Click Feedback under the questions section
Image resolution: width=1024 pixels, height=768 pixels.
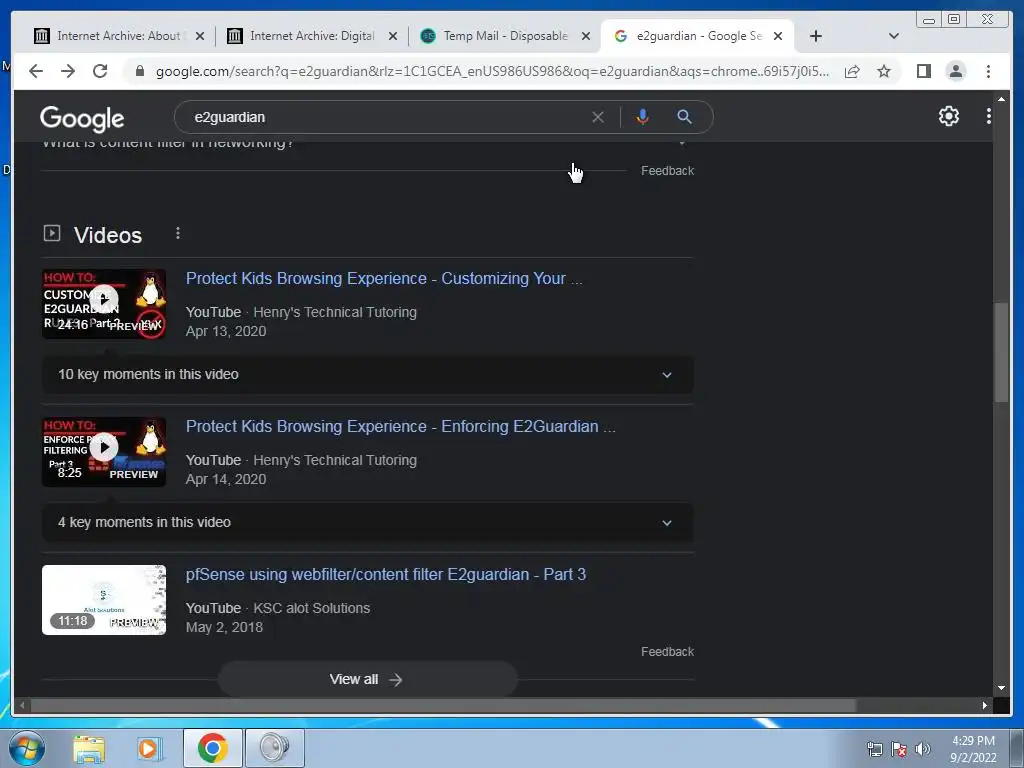point(667,170)
